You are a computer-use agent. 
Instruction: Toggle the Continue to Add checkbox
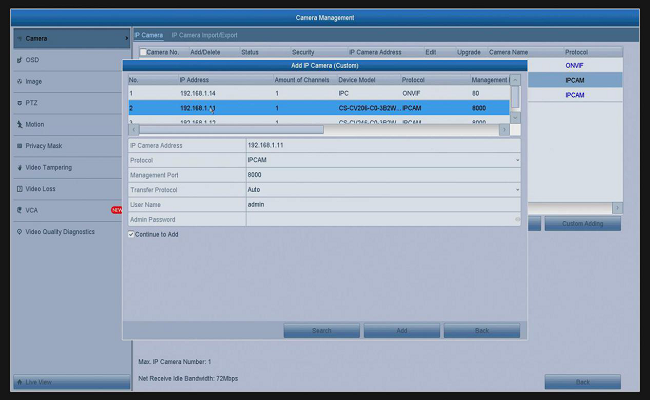(131, 234)
